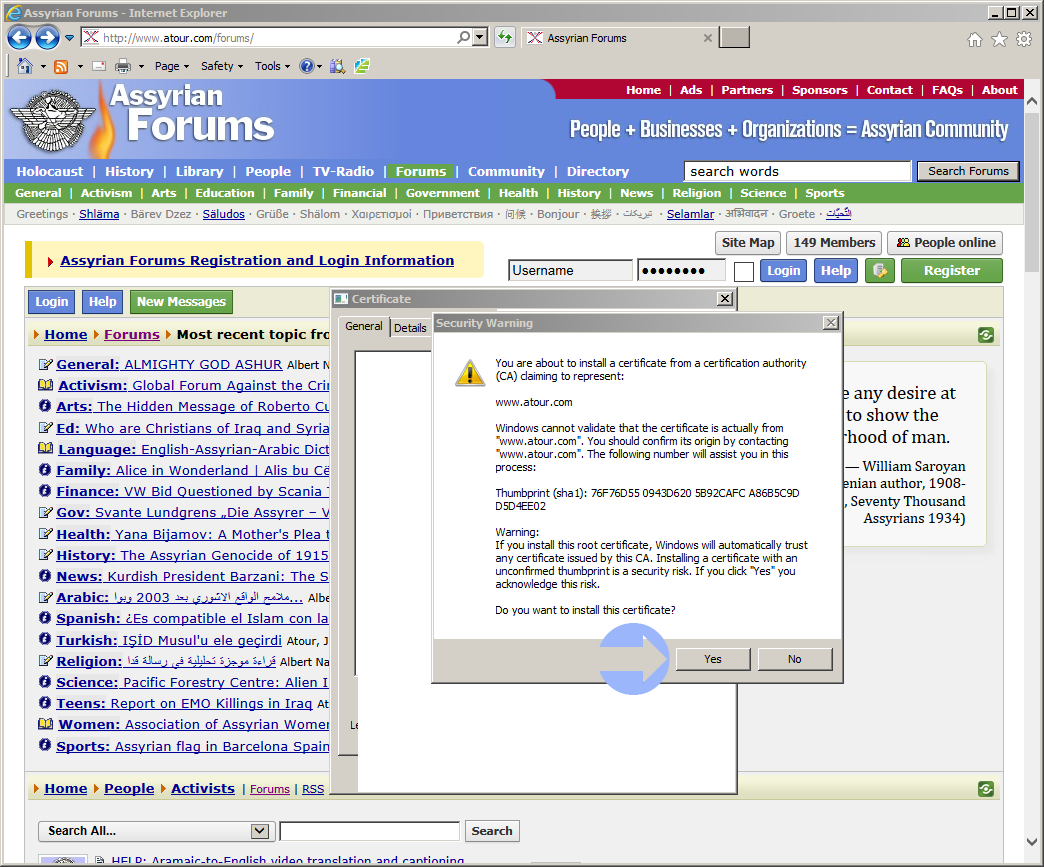Viewport: 1044px width, 867px height.
Task: Open the Library navigation item
Action: [199, 171]
